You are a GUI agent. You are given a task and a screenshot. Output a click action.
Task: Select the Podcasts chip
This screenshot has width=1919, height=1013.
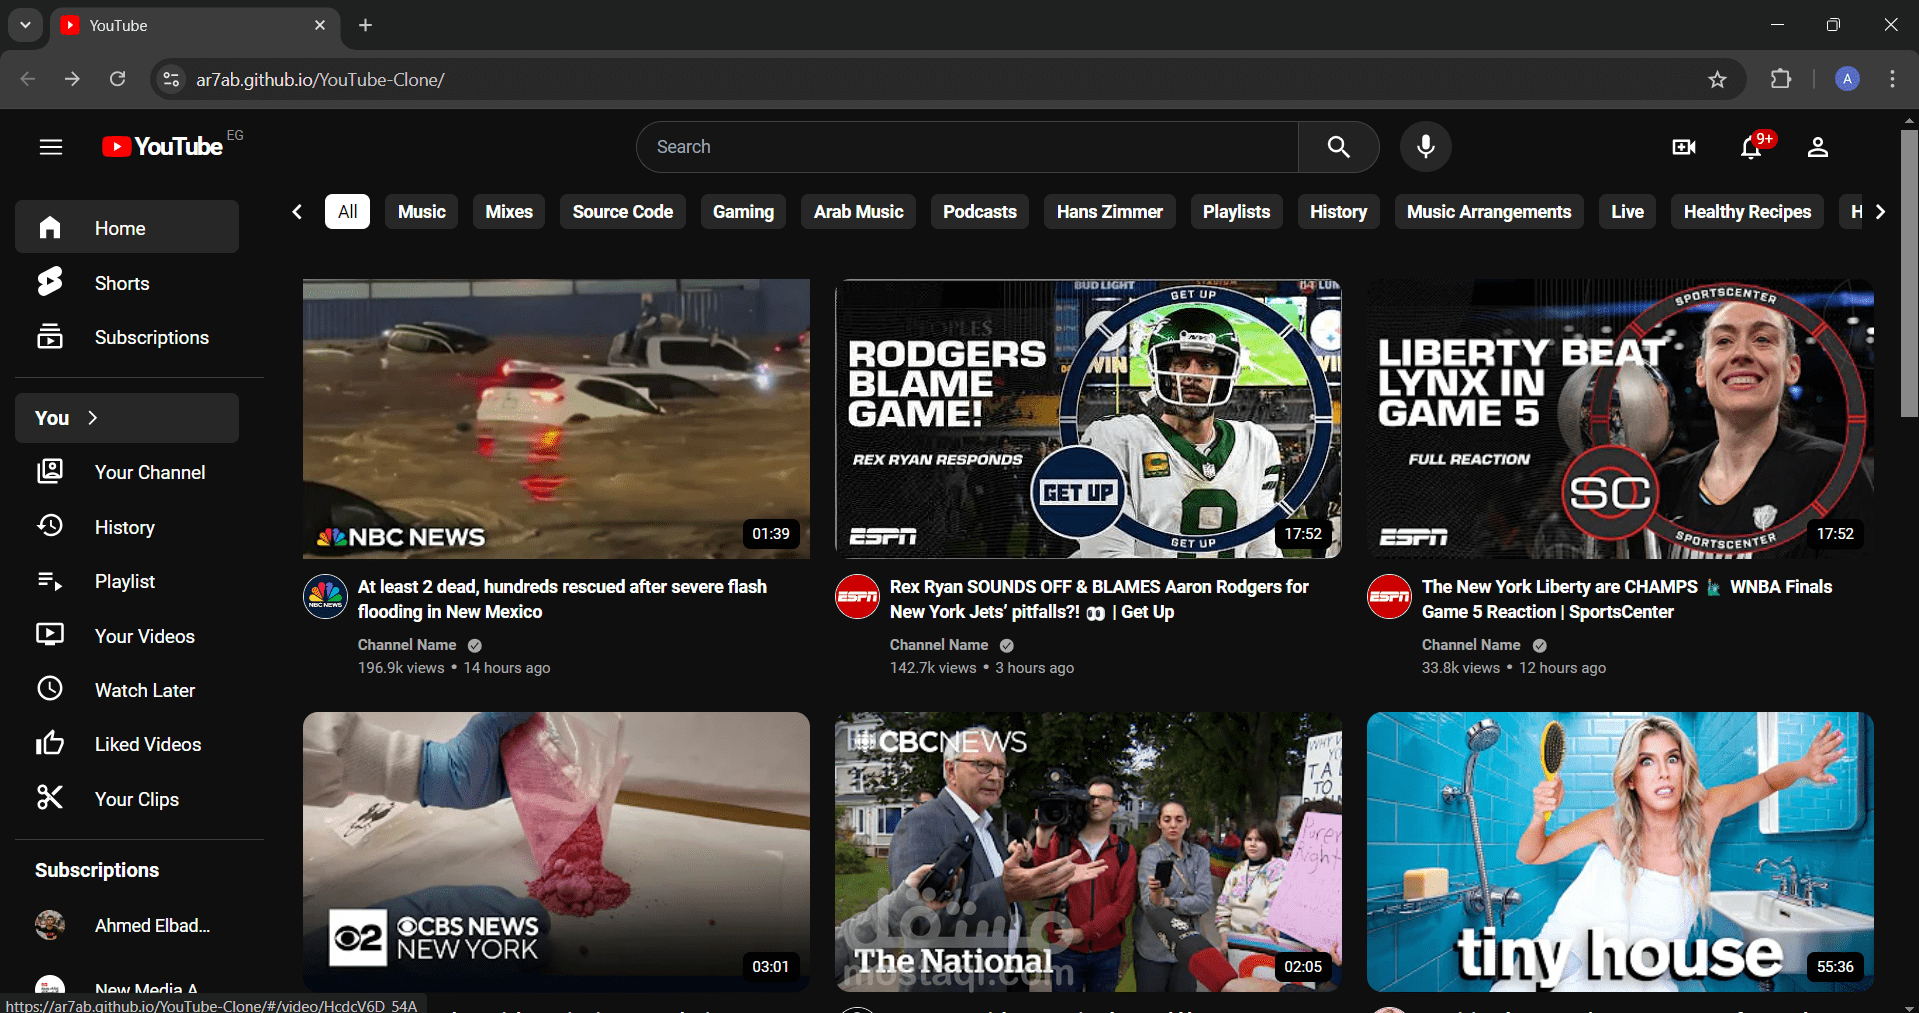tap(979, 211)
